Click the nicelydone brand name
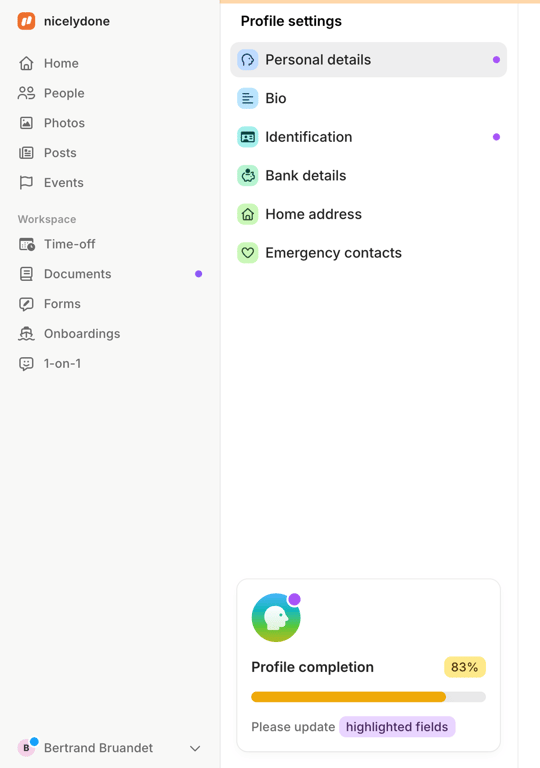Image resolution: width=540 pixels, height=768 pixels. (77, 21)
